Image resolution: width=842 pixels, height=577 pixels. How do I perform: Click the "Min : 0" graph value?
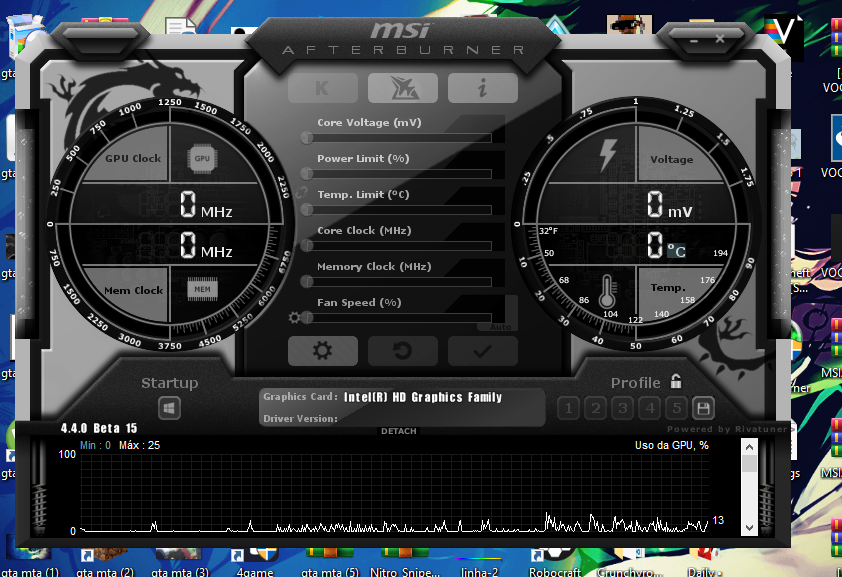coord(95,445)
